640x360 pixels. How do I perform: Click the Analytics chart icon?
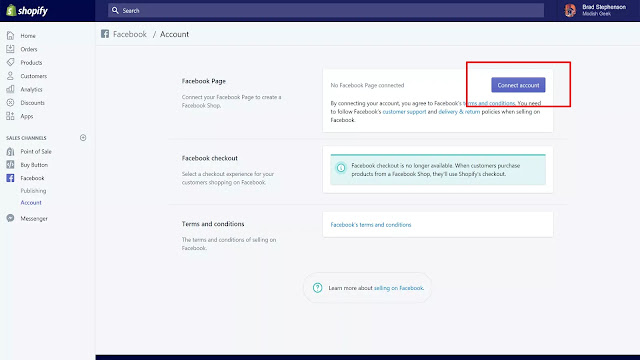click(10, 89)
